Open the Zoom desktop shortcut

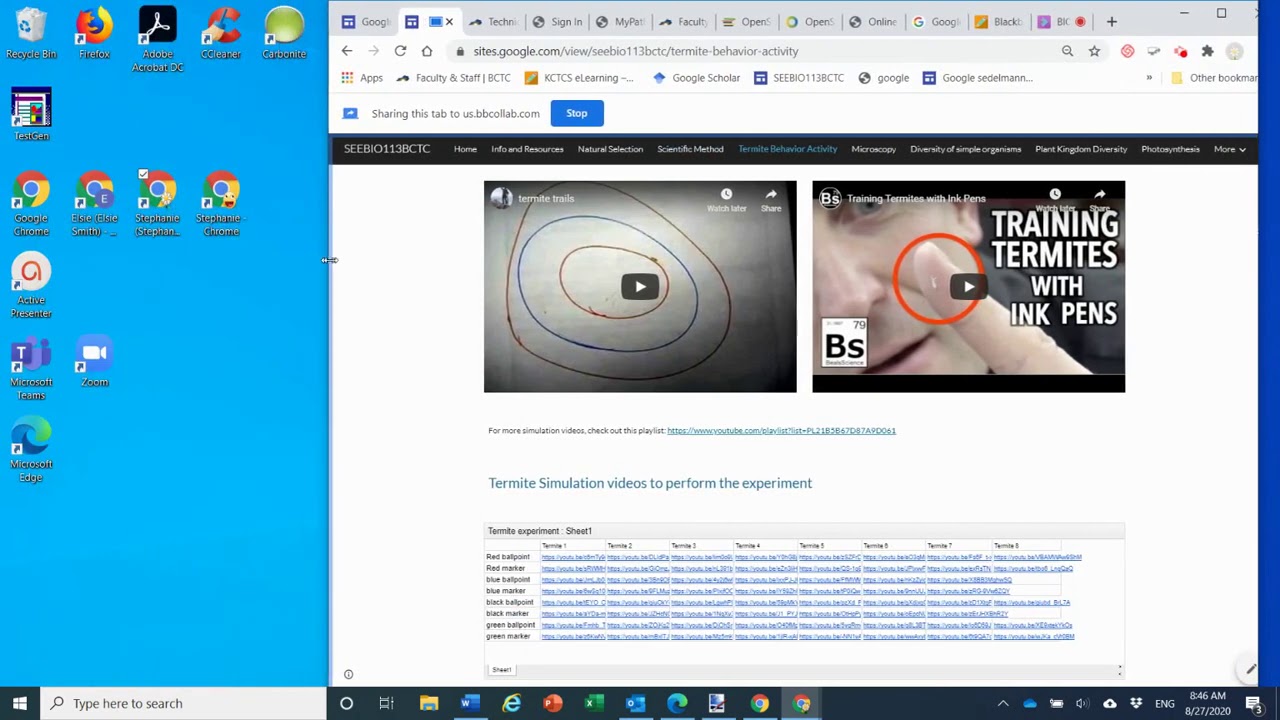tap(94, 361)
